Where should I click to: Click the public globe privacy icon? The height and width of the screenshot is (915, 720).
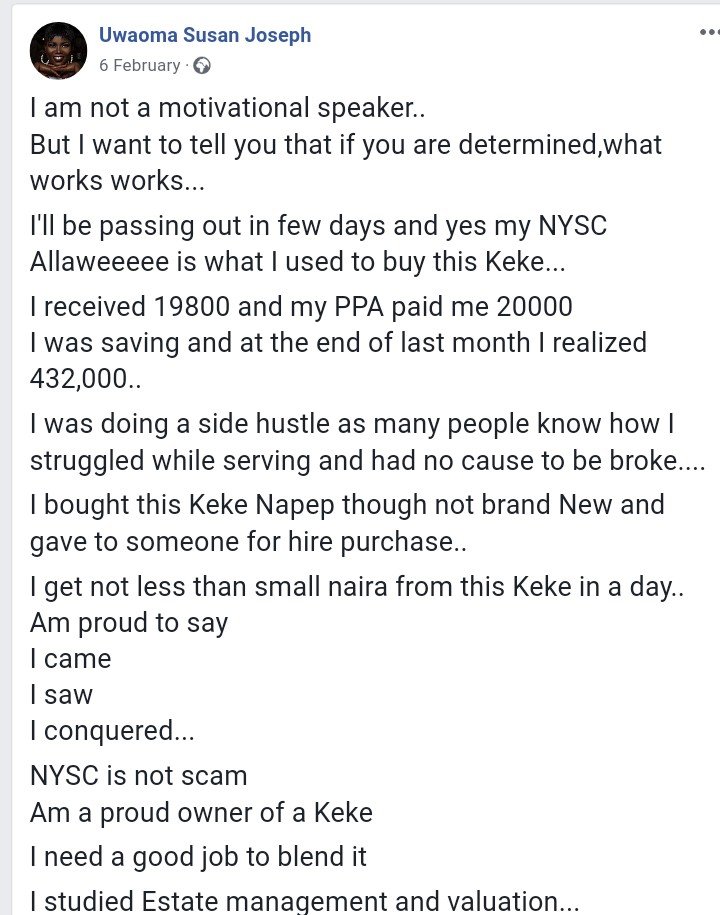pos(202,66)
